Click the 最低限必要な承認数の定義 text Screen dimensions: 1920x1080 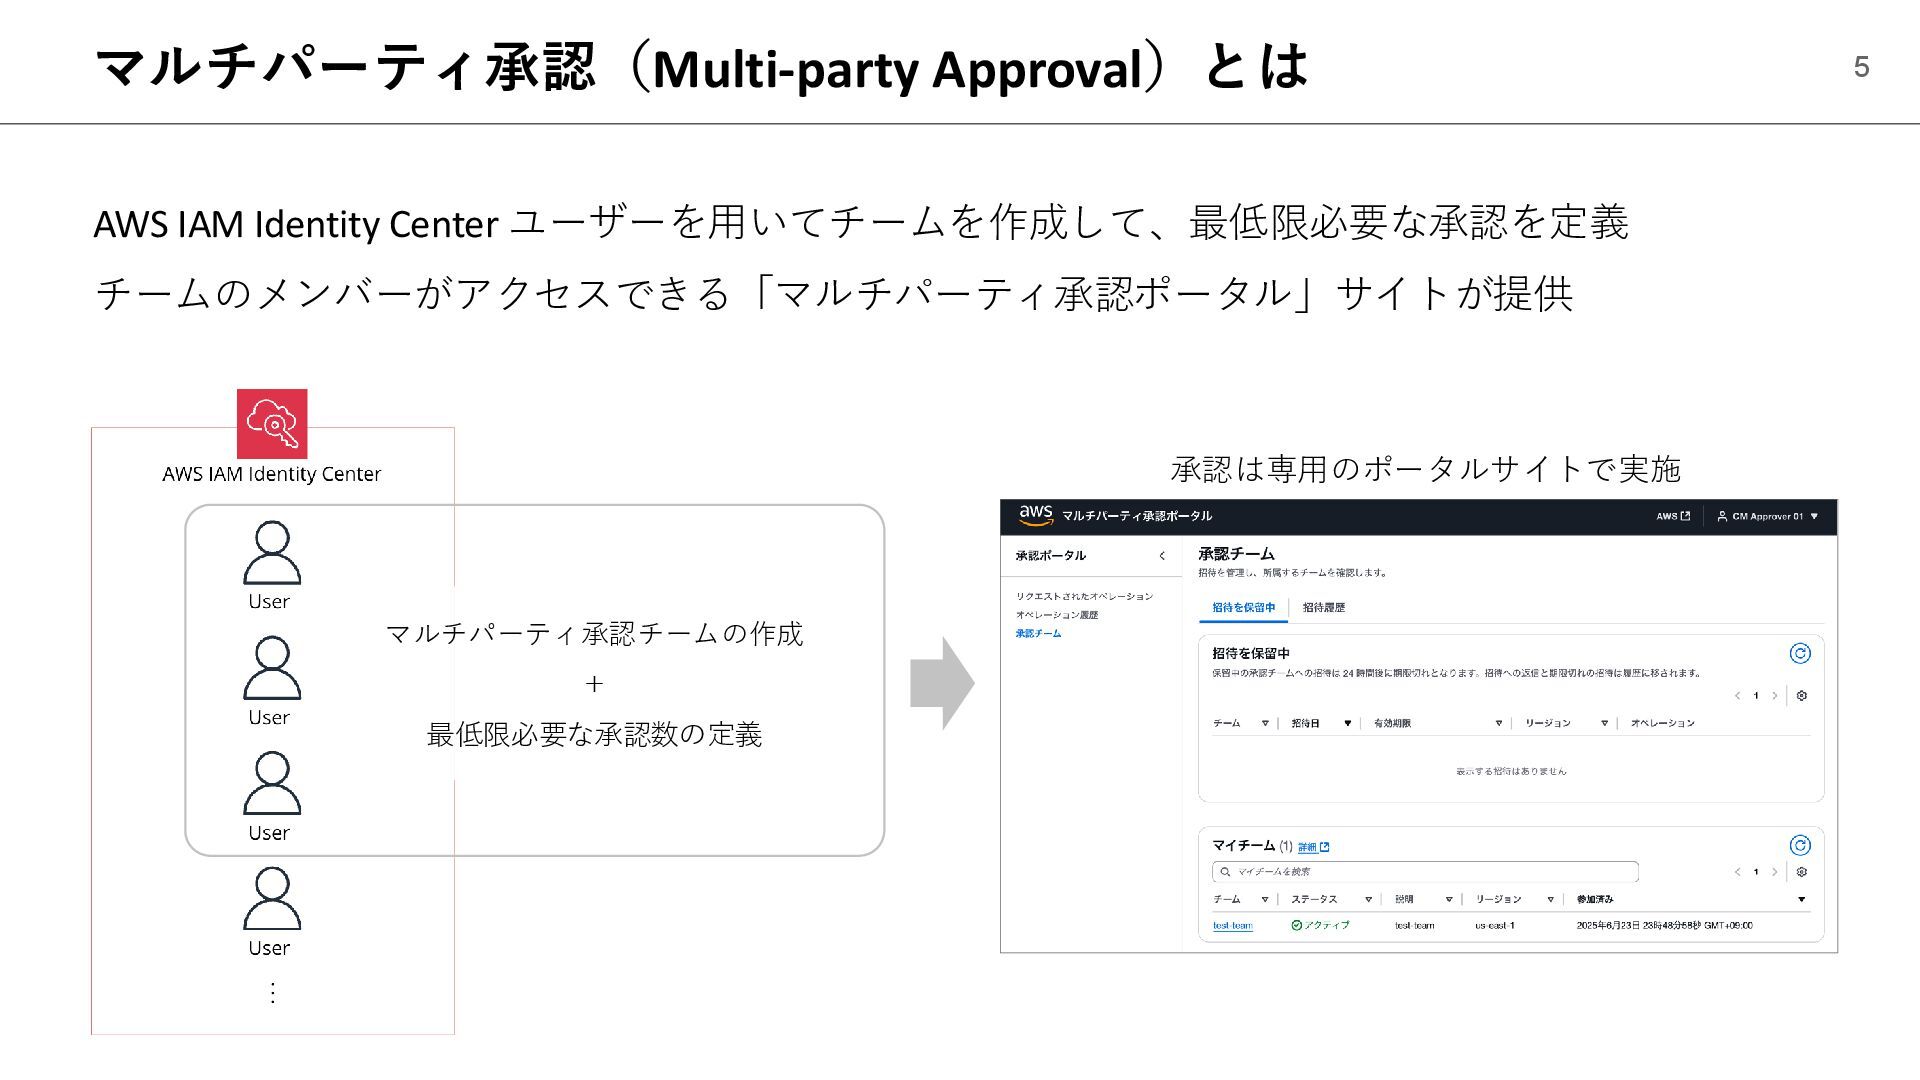point(594,735)
